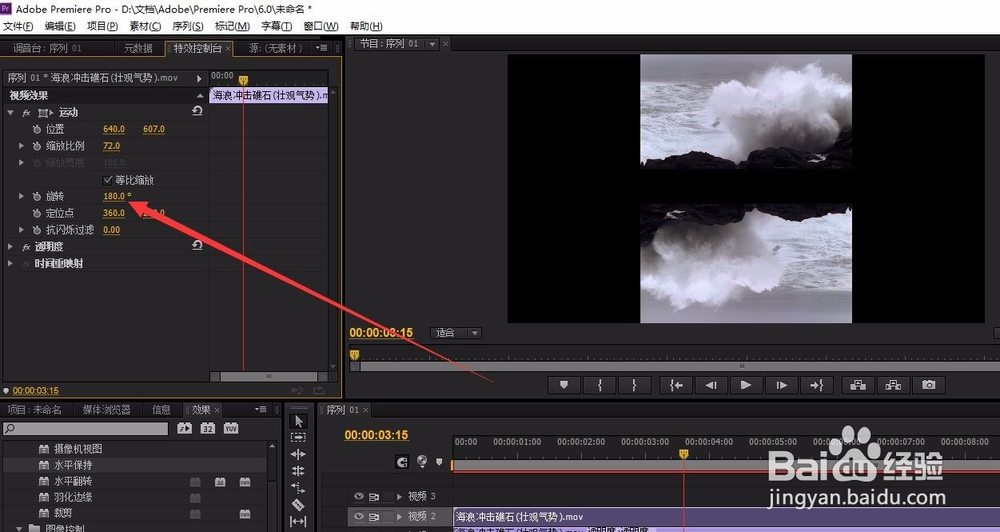Expand the 视频 2 track

(400, 517)
